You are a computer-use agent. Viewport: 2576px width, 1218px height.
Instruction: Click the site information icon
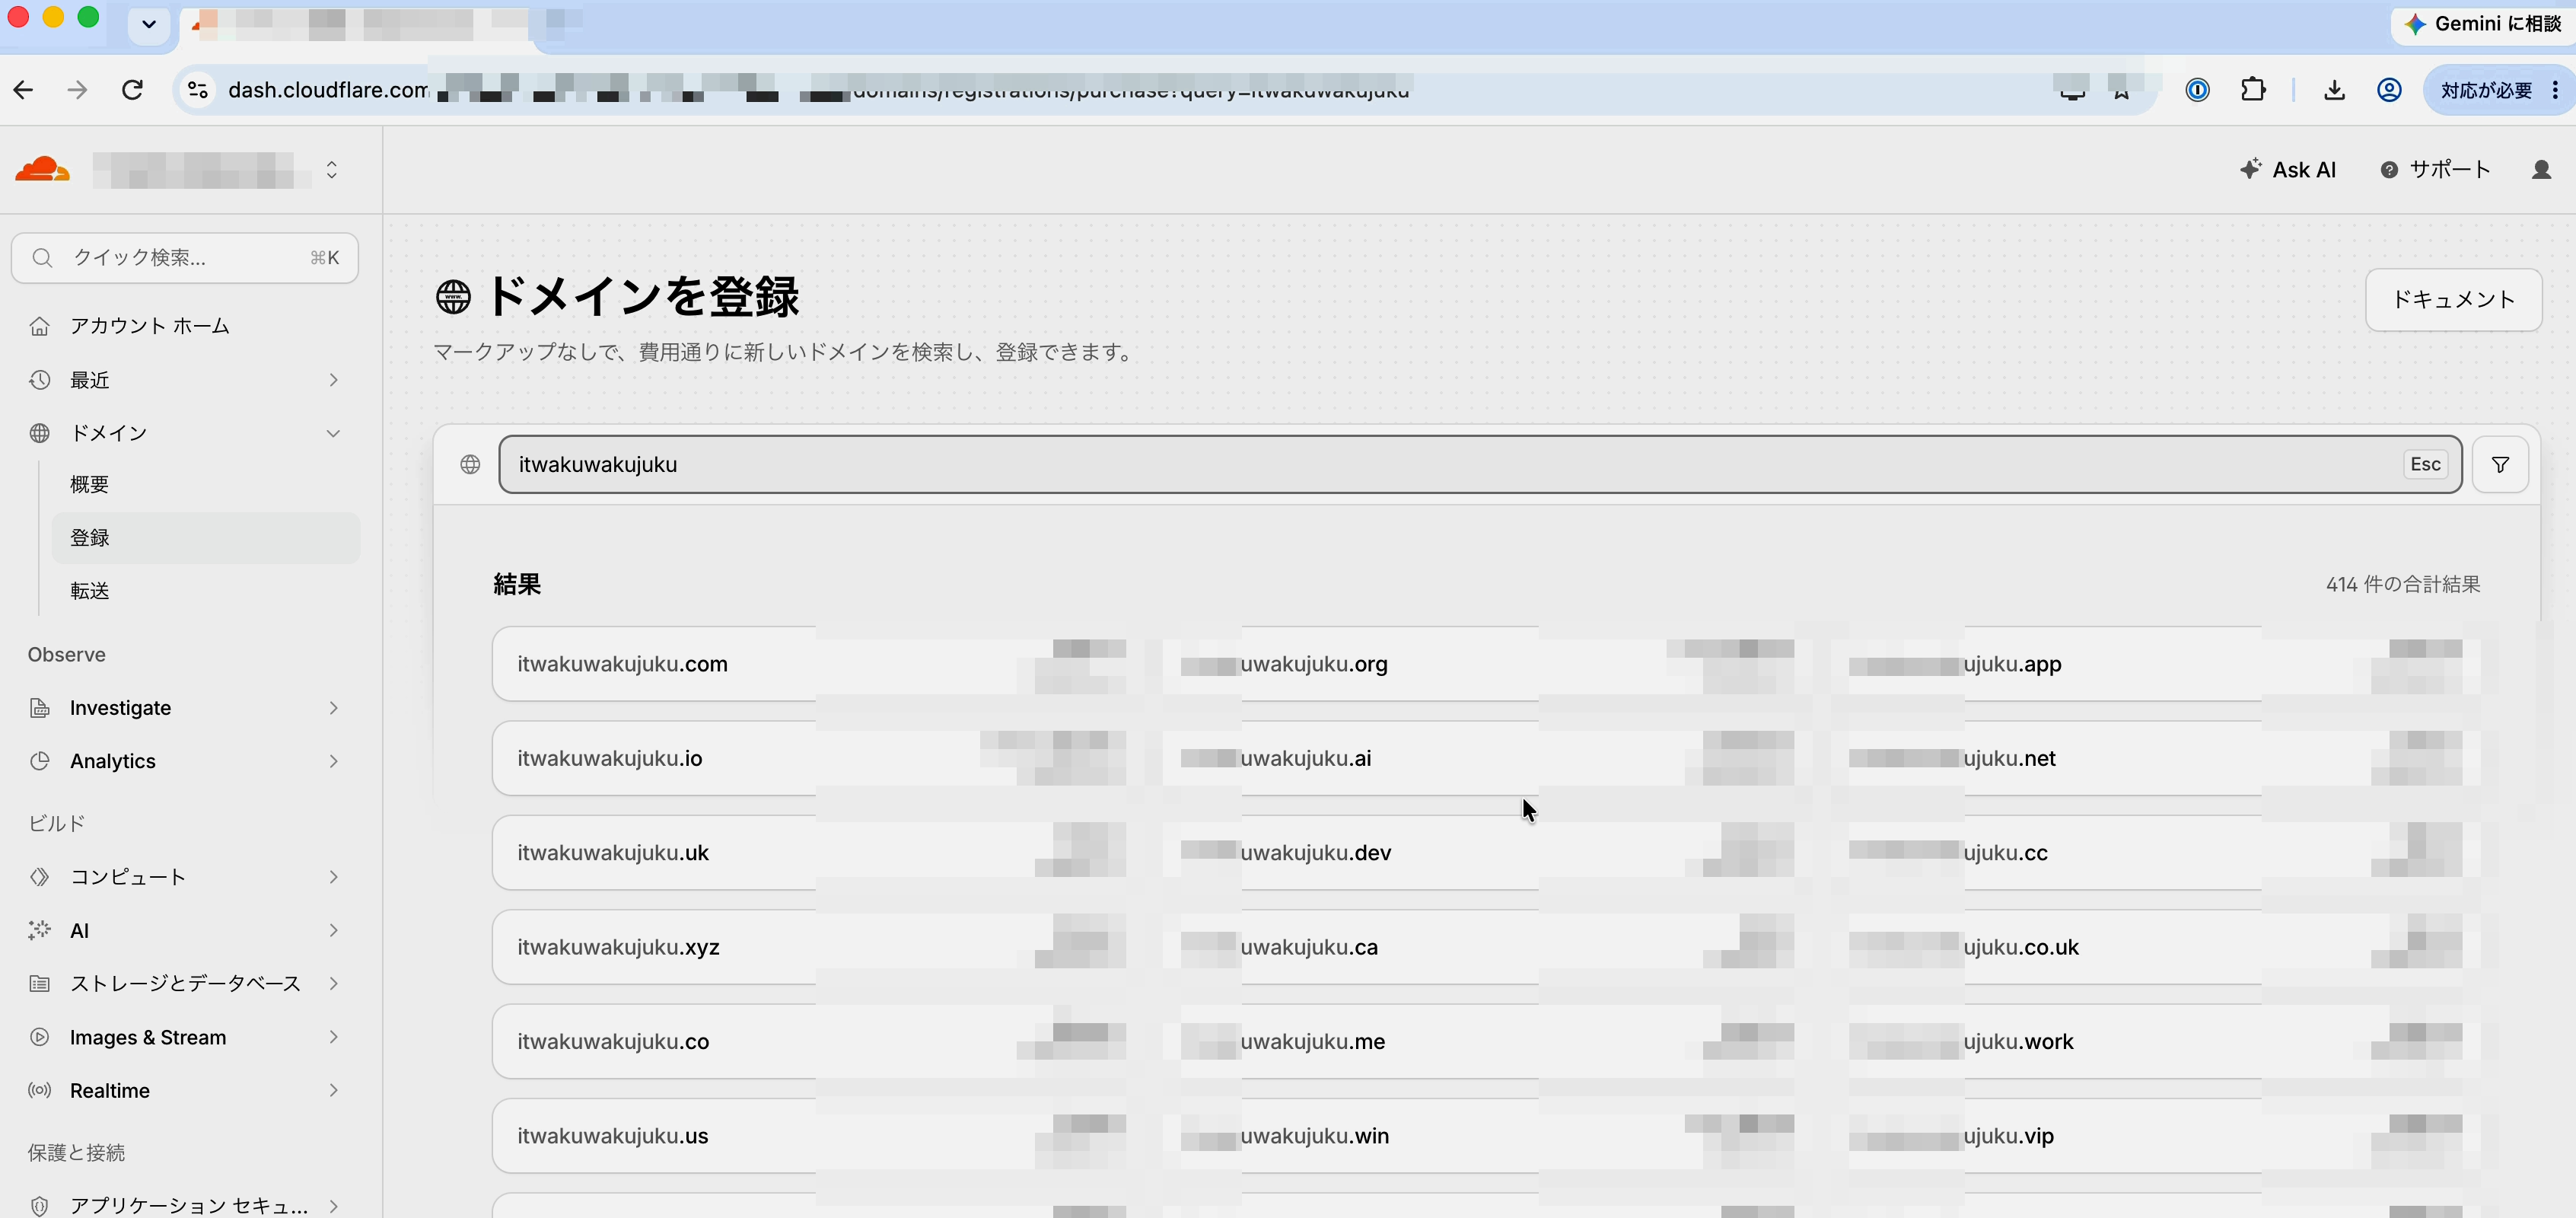point(198,90)
